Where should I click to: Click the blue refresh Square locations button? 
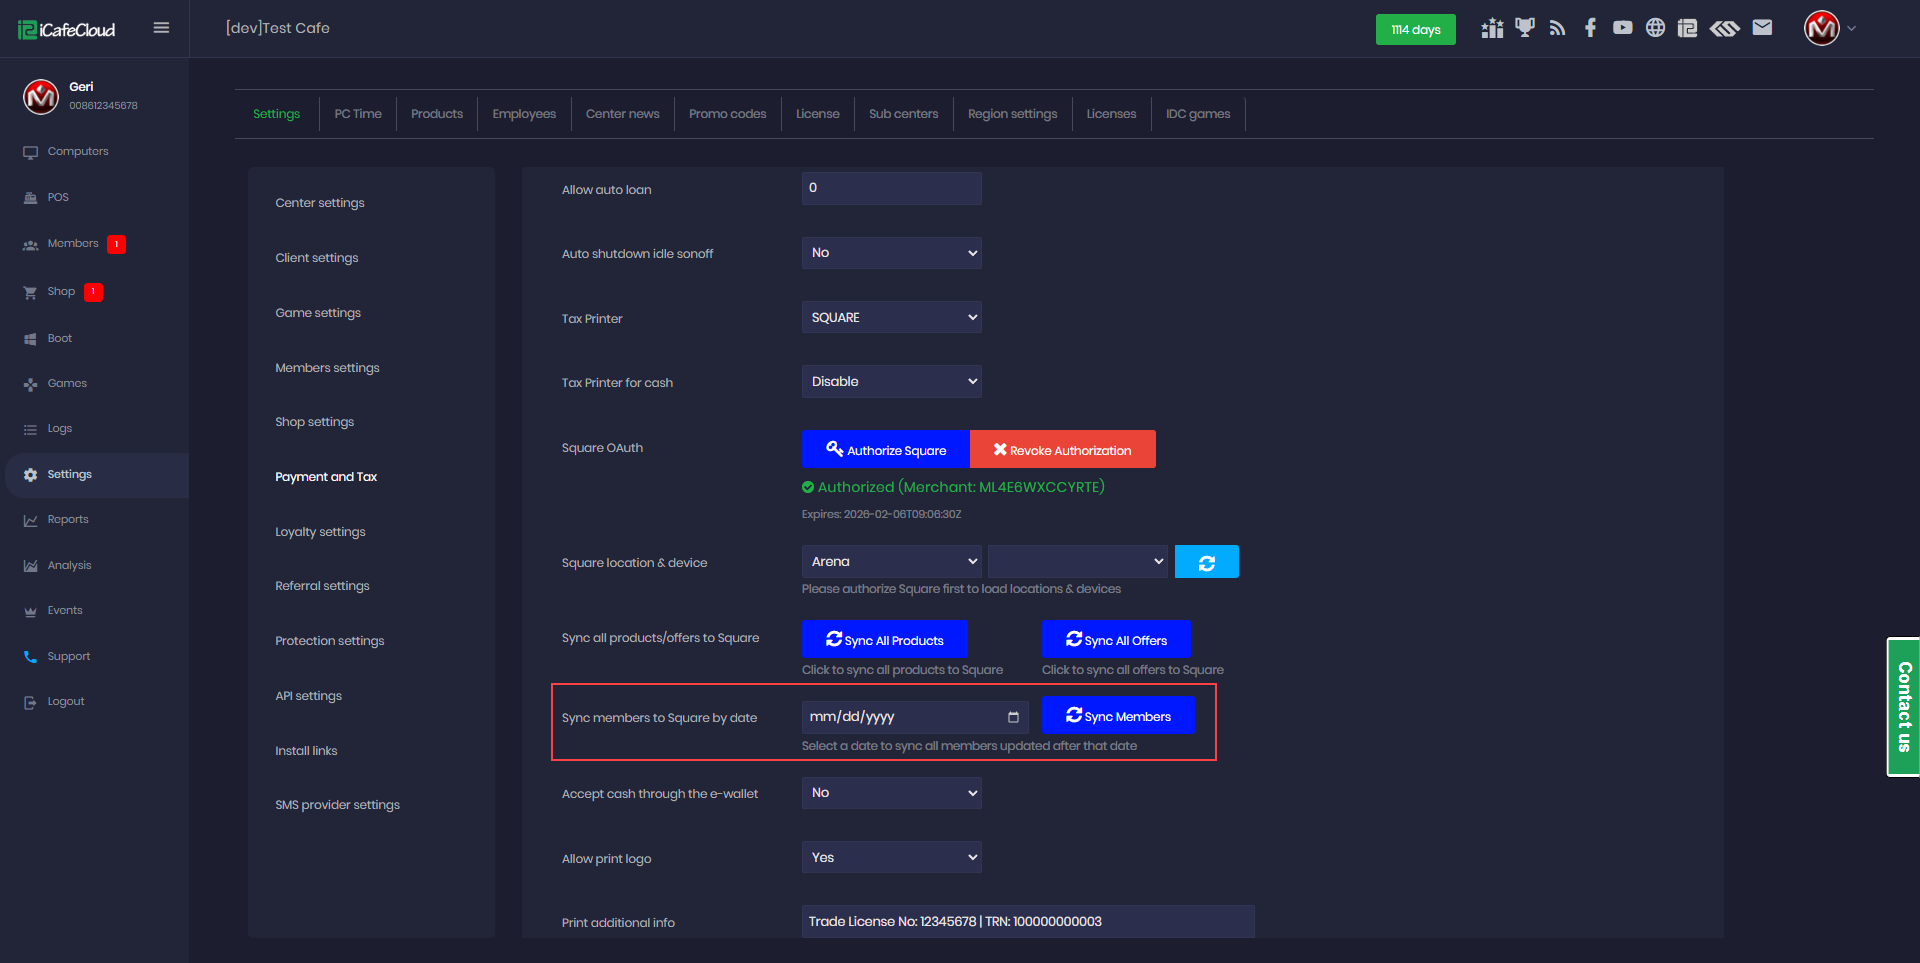[1206, 562]
